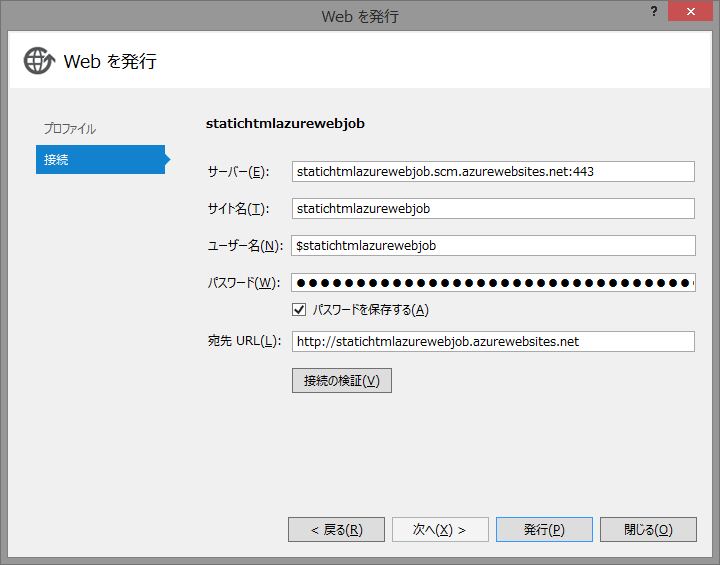Click into the ユーザー名 field

point(493,245)
